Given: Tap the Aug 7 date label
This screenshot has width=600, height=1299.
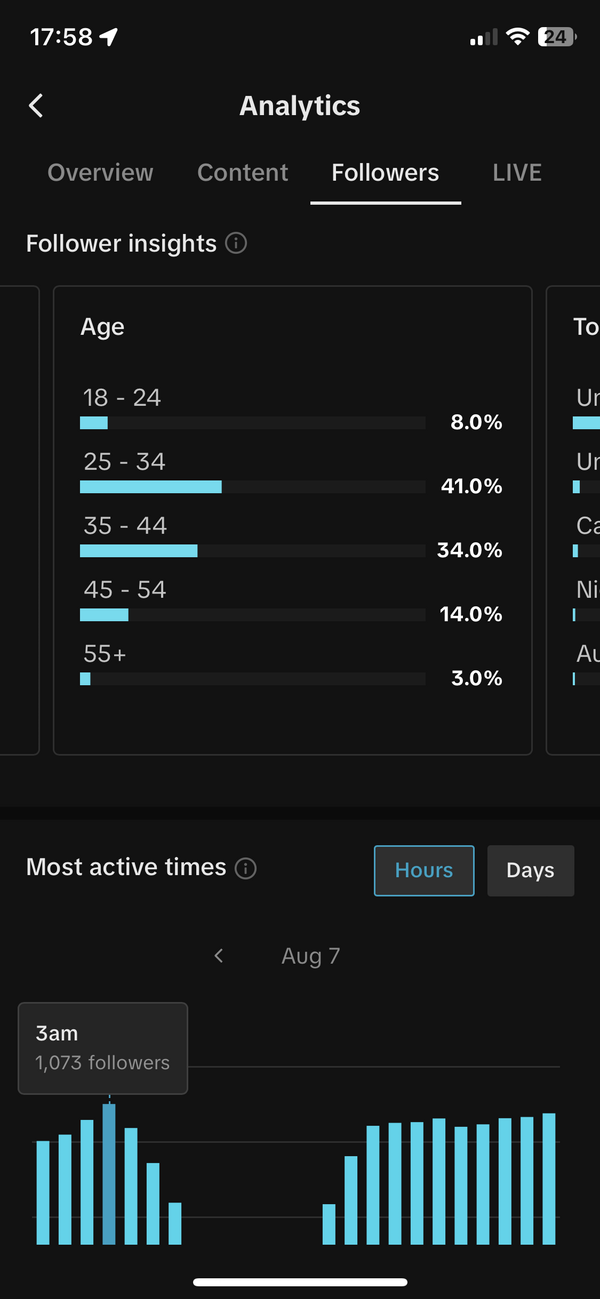Looking at the screenshot, I should [x=310, y=956].
